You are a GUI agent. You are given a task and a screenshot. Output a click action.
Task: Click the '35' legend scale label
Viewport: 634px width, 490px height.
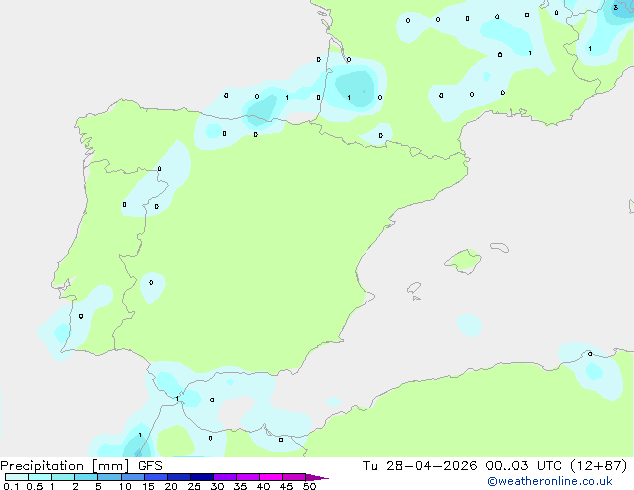[x=240, y=486]
